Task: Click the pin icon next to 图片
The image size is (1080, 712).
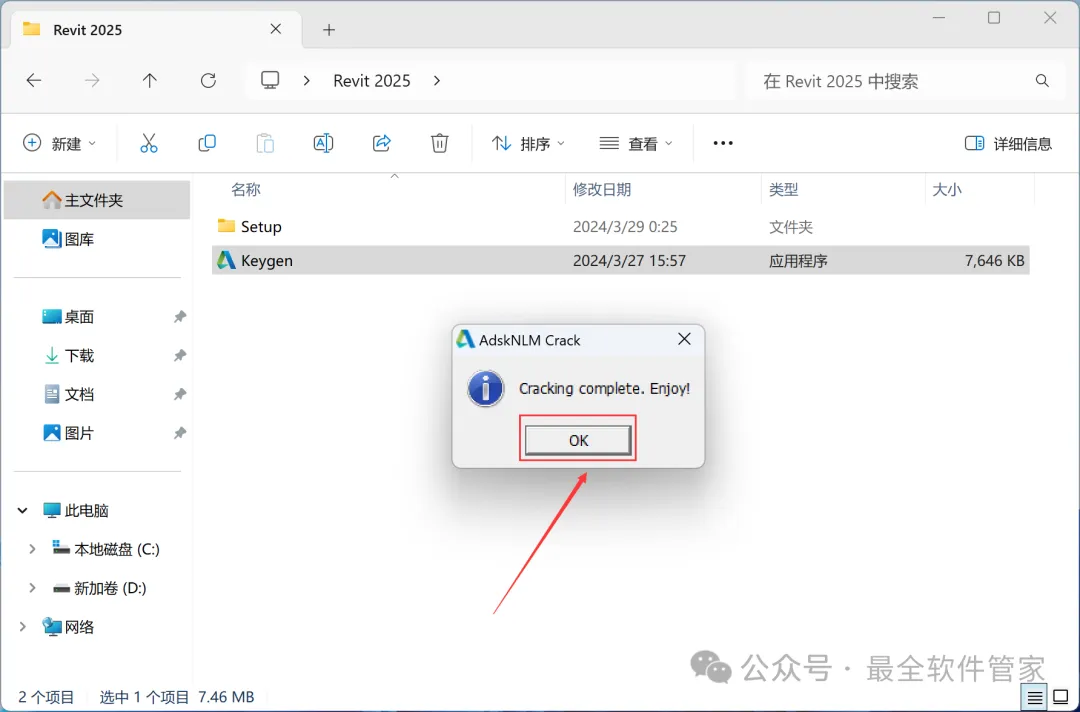Action: (179, 433)
